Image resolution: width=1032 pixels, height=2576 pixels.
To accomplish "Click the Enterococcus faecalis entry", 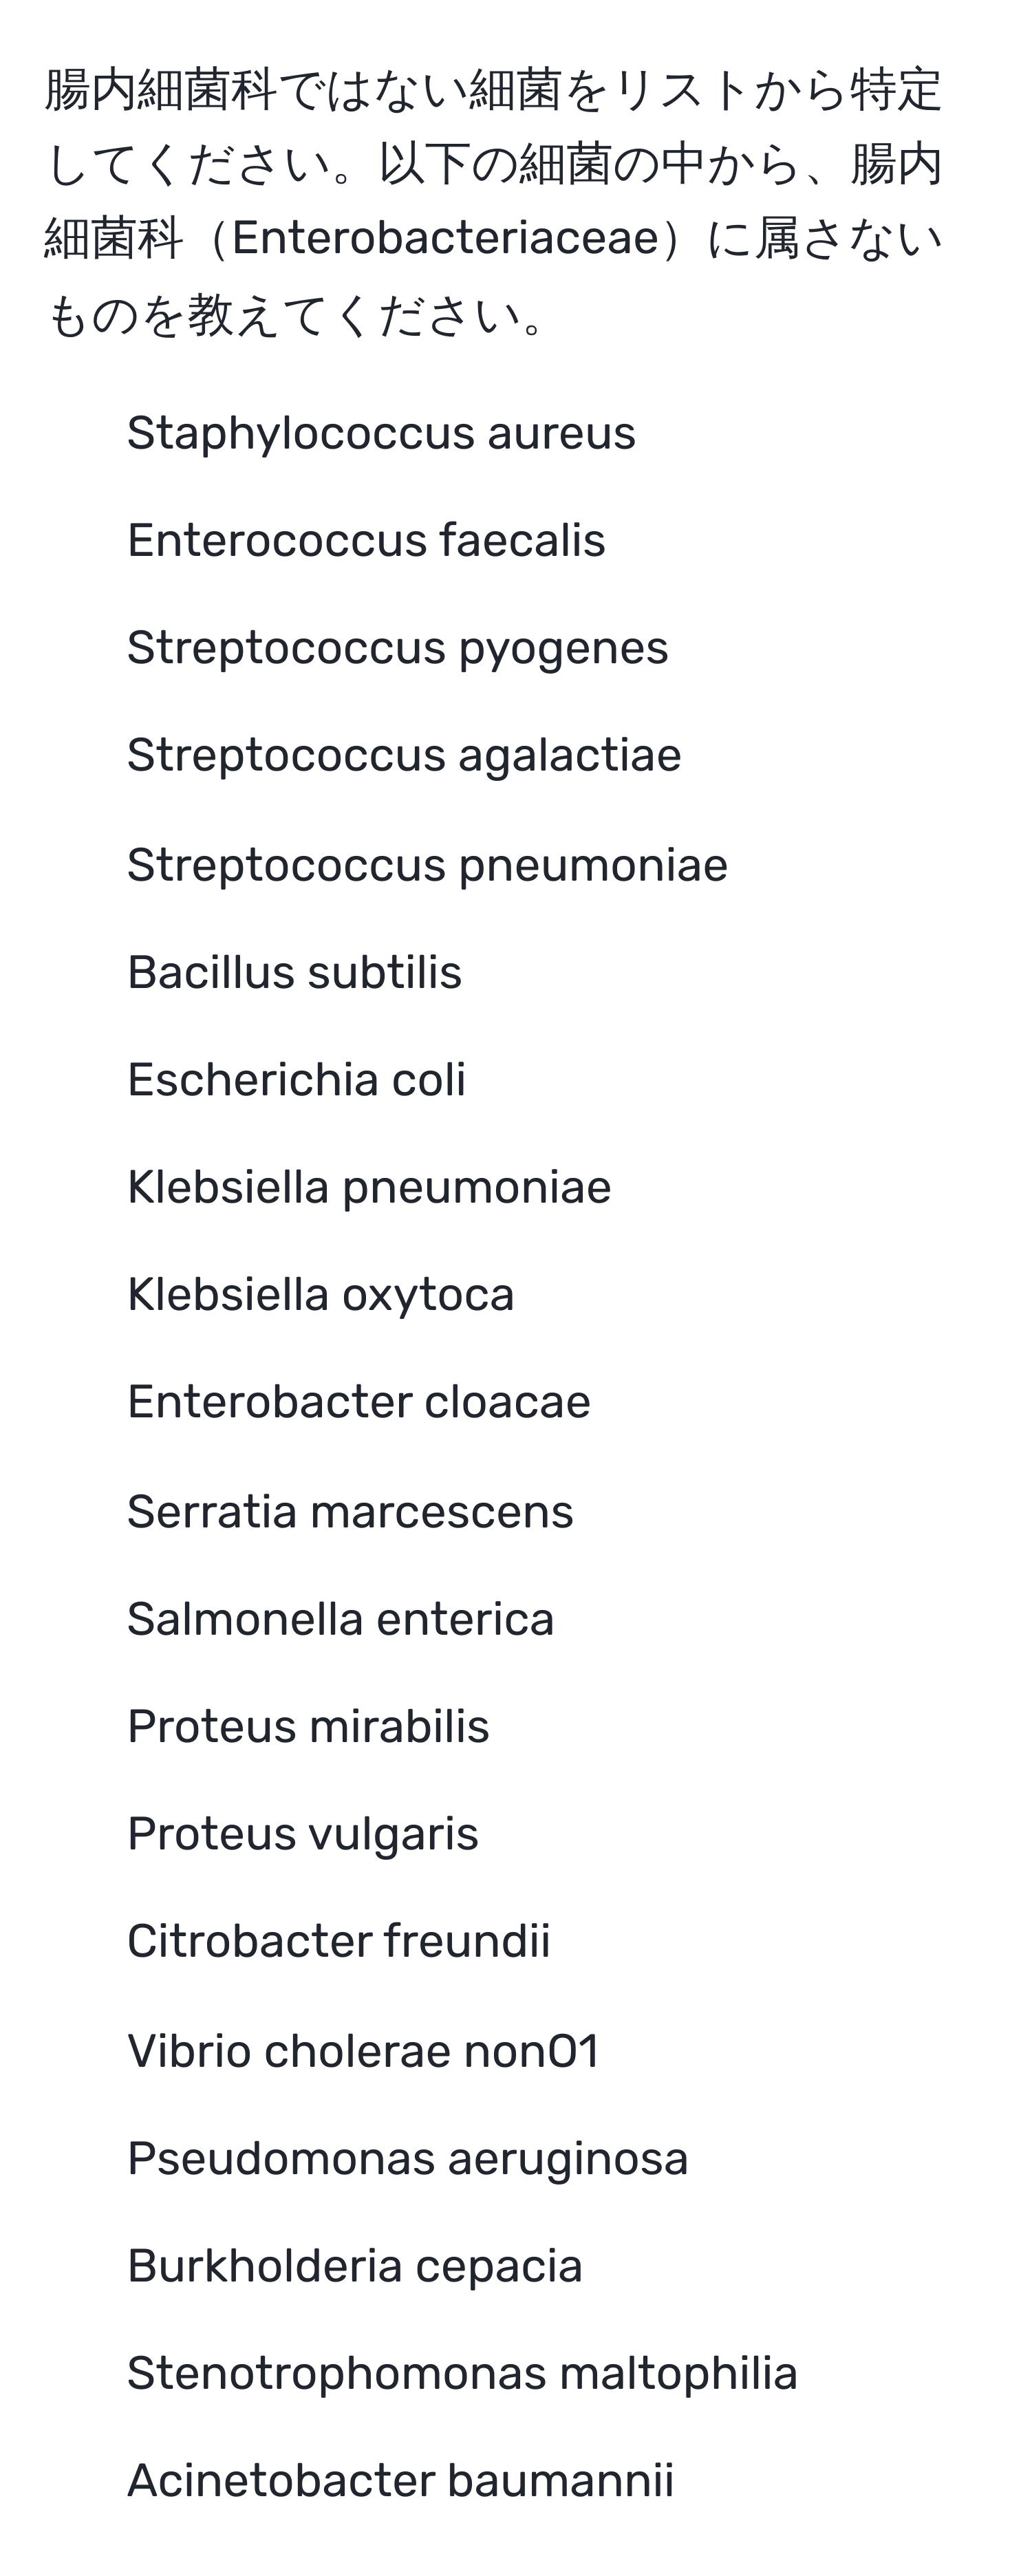I will tap(366, 540).
